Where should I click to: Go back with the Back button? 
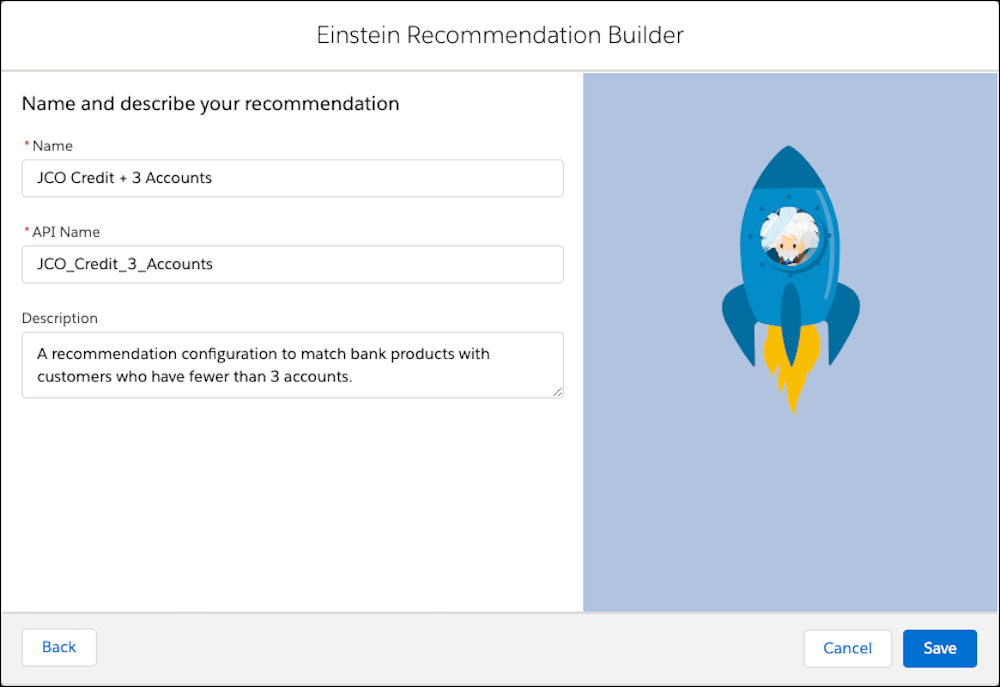[59, 647]
